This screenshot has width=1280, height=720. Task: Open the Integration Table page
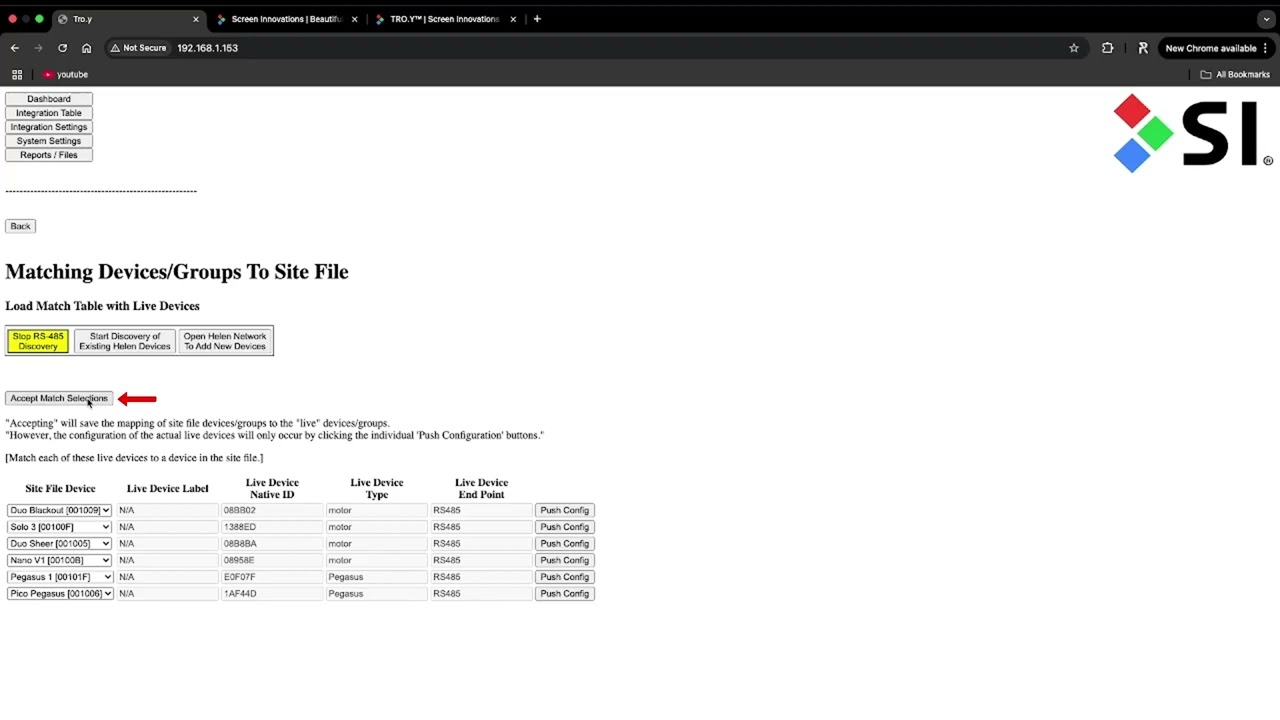point(49,113)
